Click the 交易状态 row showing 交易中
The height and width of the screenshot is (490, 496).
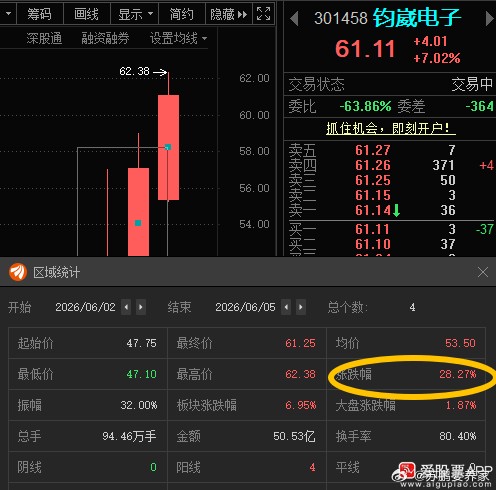pyautogui.click(x=390, y=84)
